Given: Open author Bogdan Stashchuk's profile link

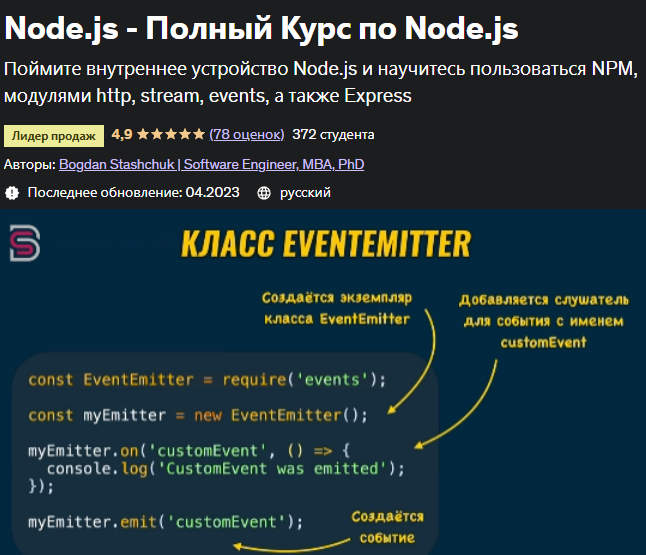Looking at the screenshot, I should pyautogui.click(x=211, y=164).
